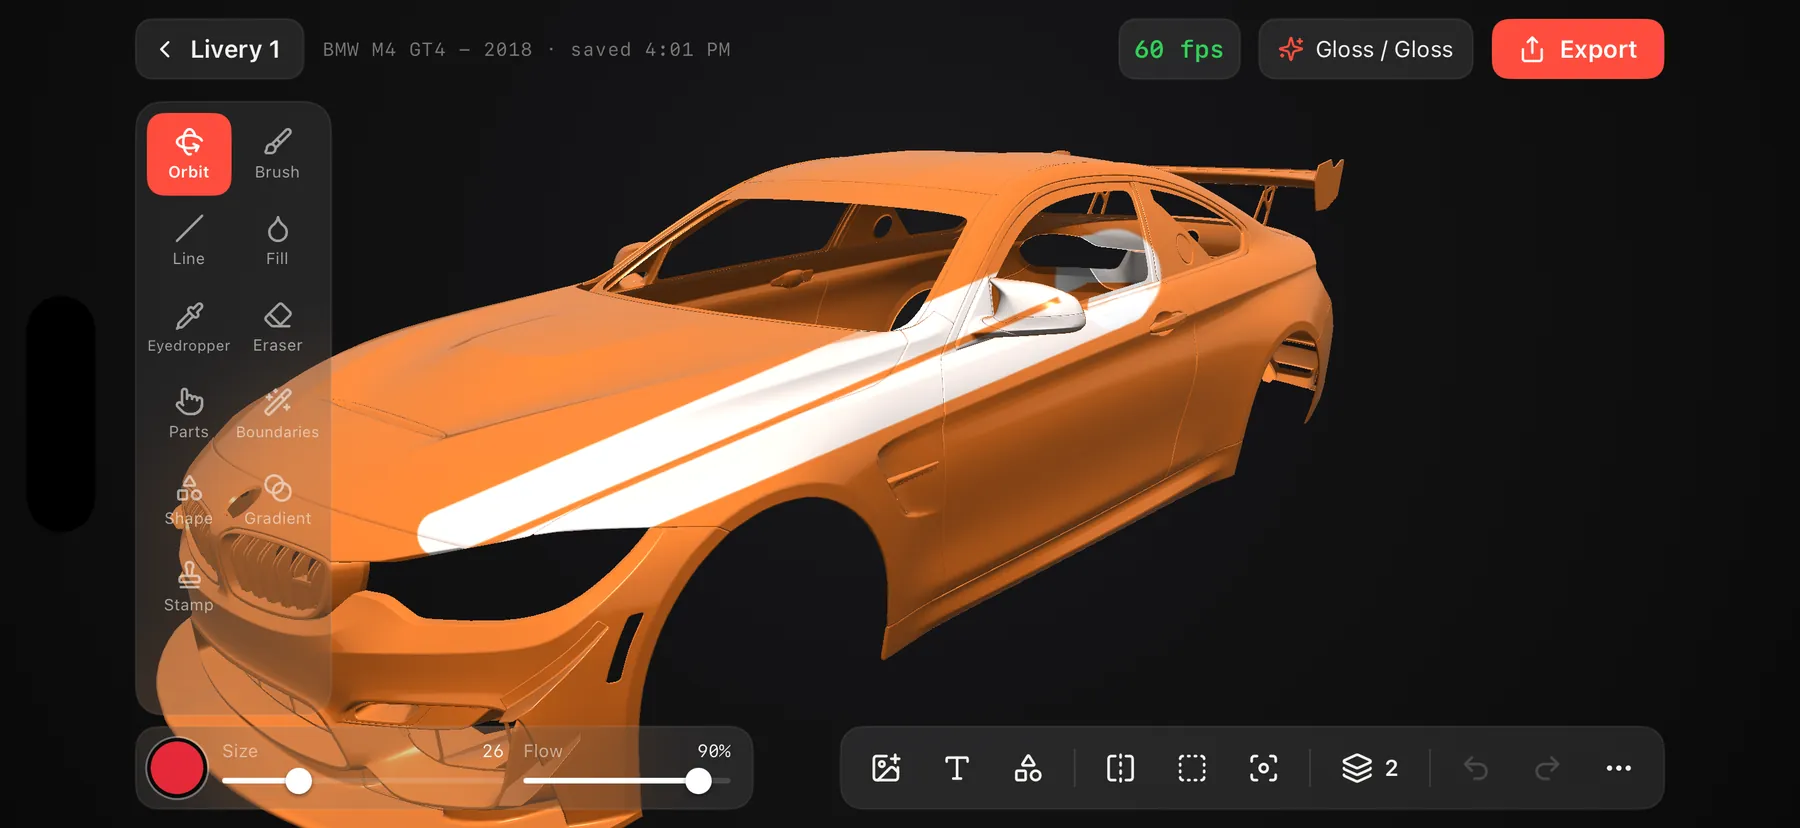Screen dimensions: 1800x828
Task: Switch to the Eraser tool
Action: pos(277,328)
